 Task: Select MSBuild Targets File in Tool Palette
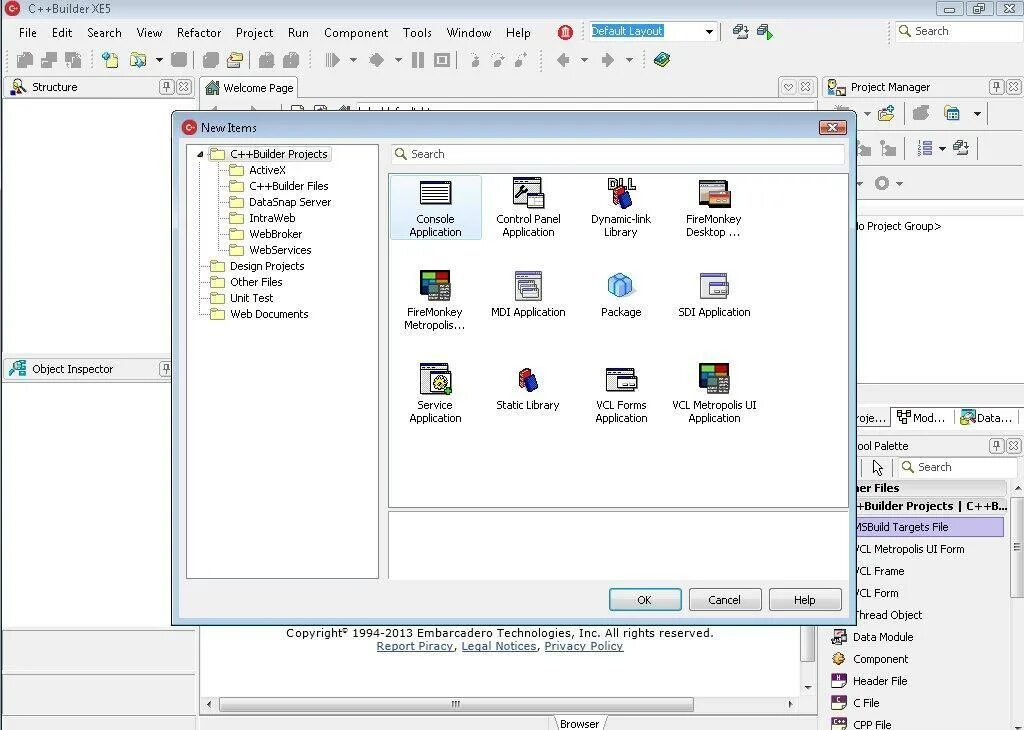click(930, 527)
